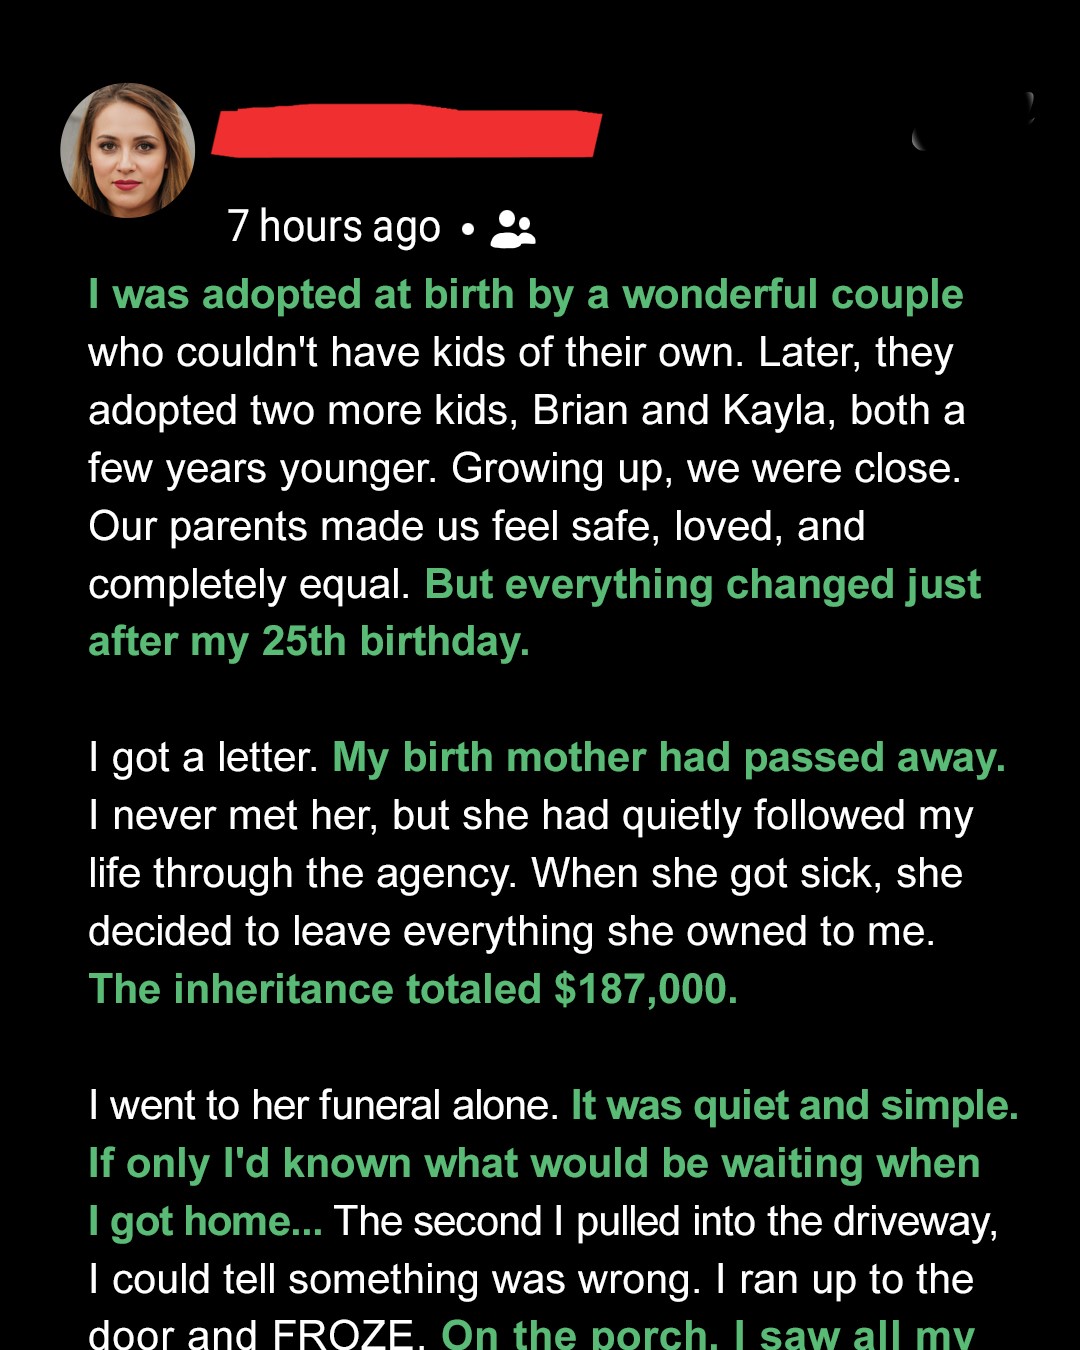The image size is (1080, 1350).
Task: Open the "7 hours ago" timestamp
Action: pyautogui.click(x=333, y=227)
